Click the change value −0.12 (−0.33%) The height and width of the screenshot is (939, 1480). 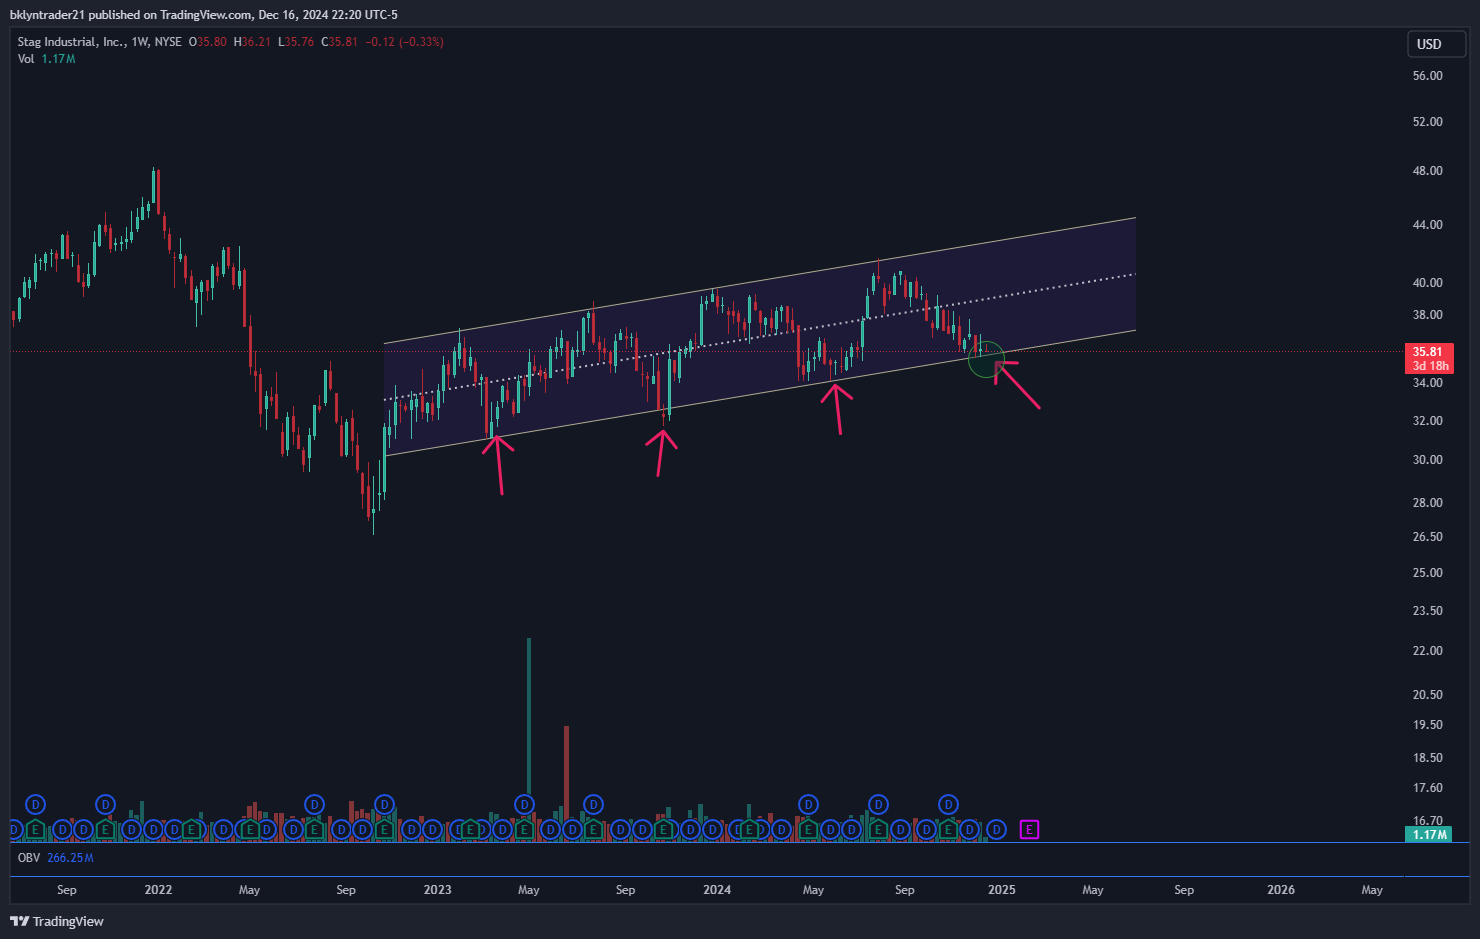(x=404, y=42)
